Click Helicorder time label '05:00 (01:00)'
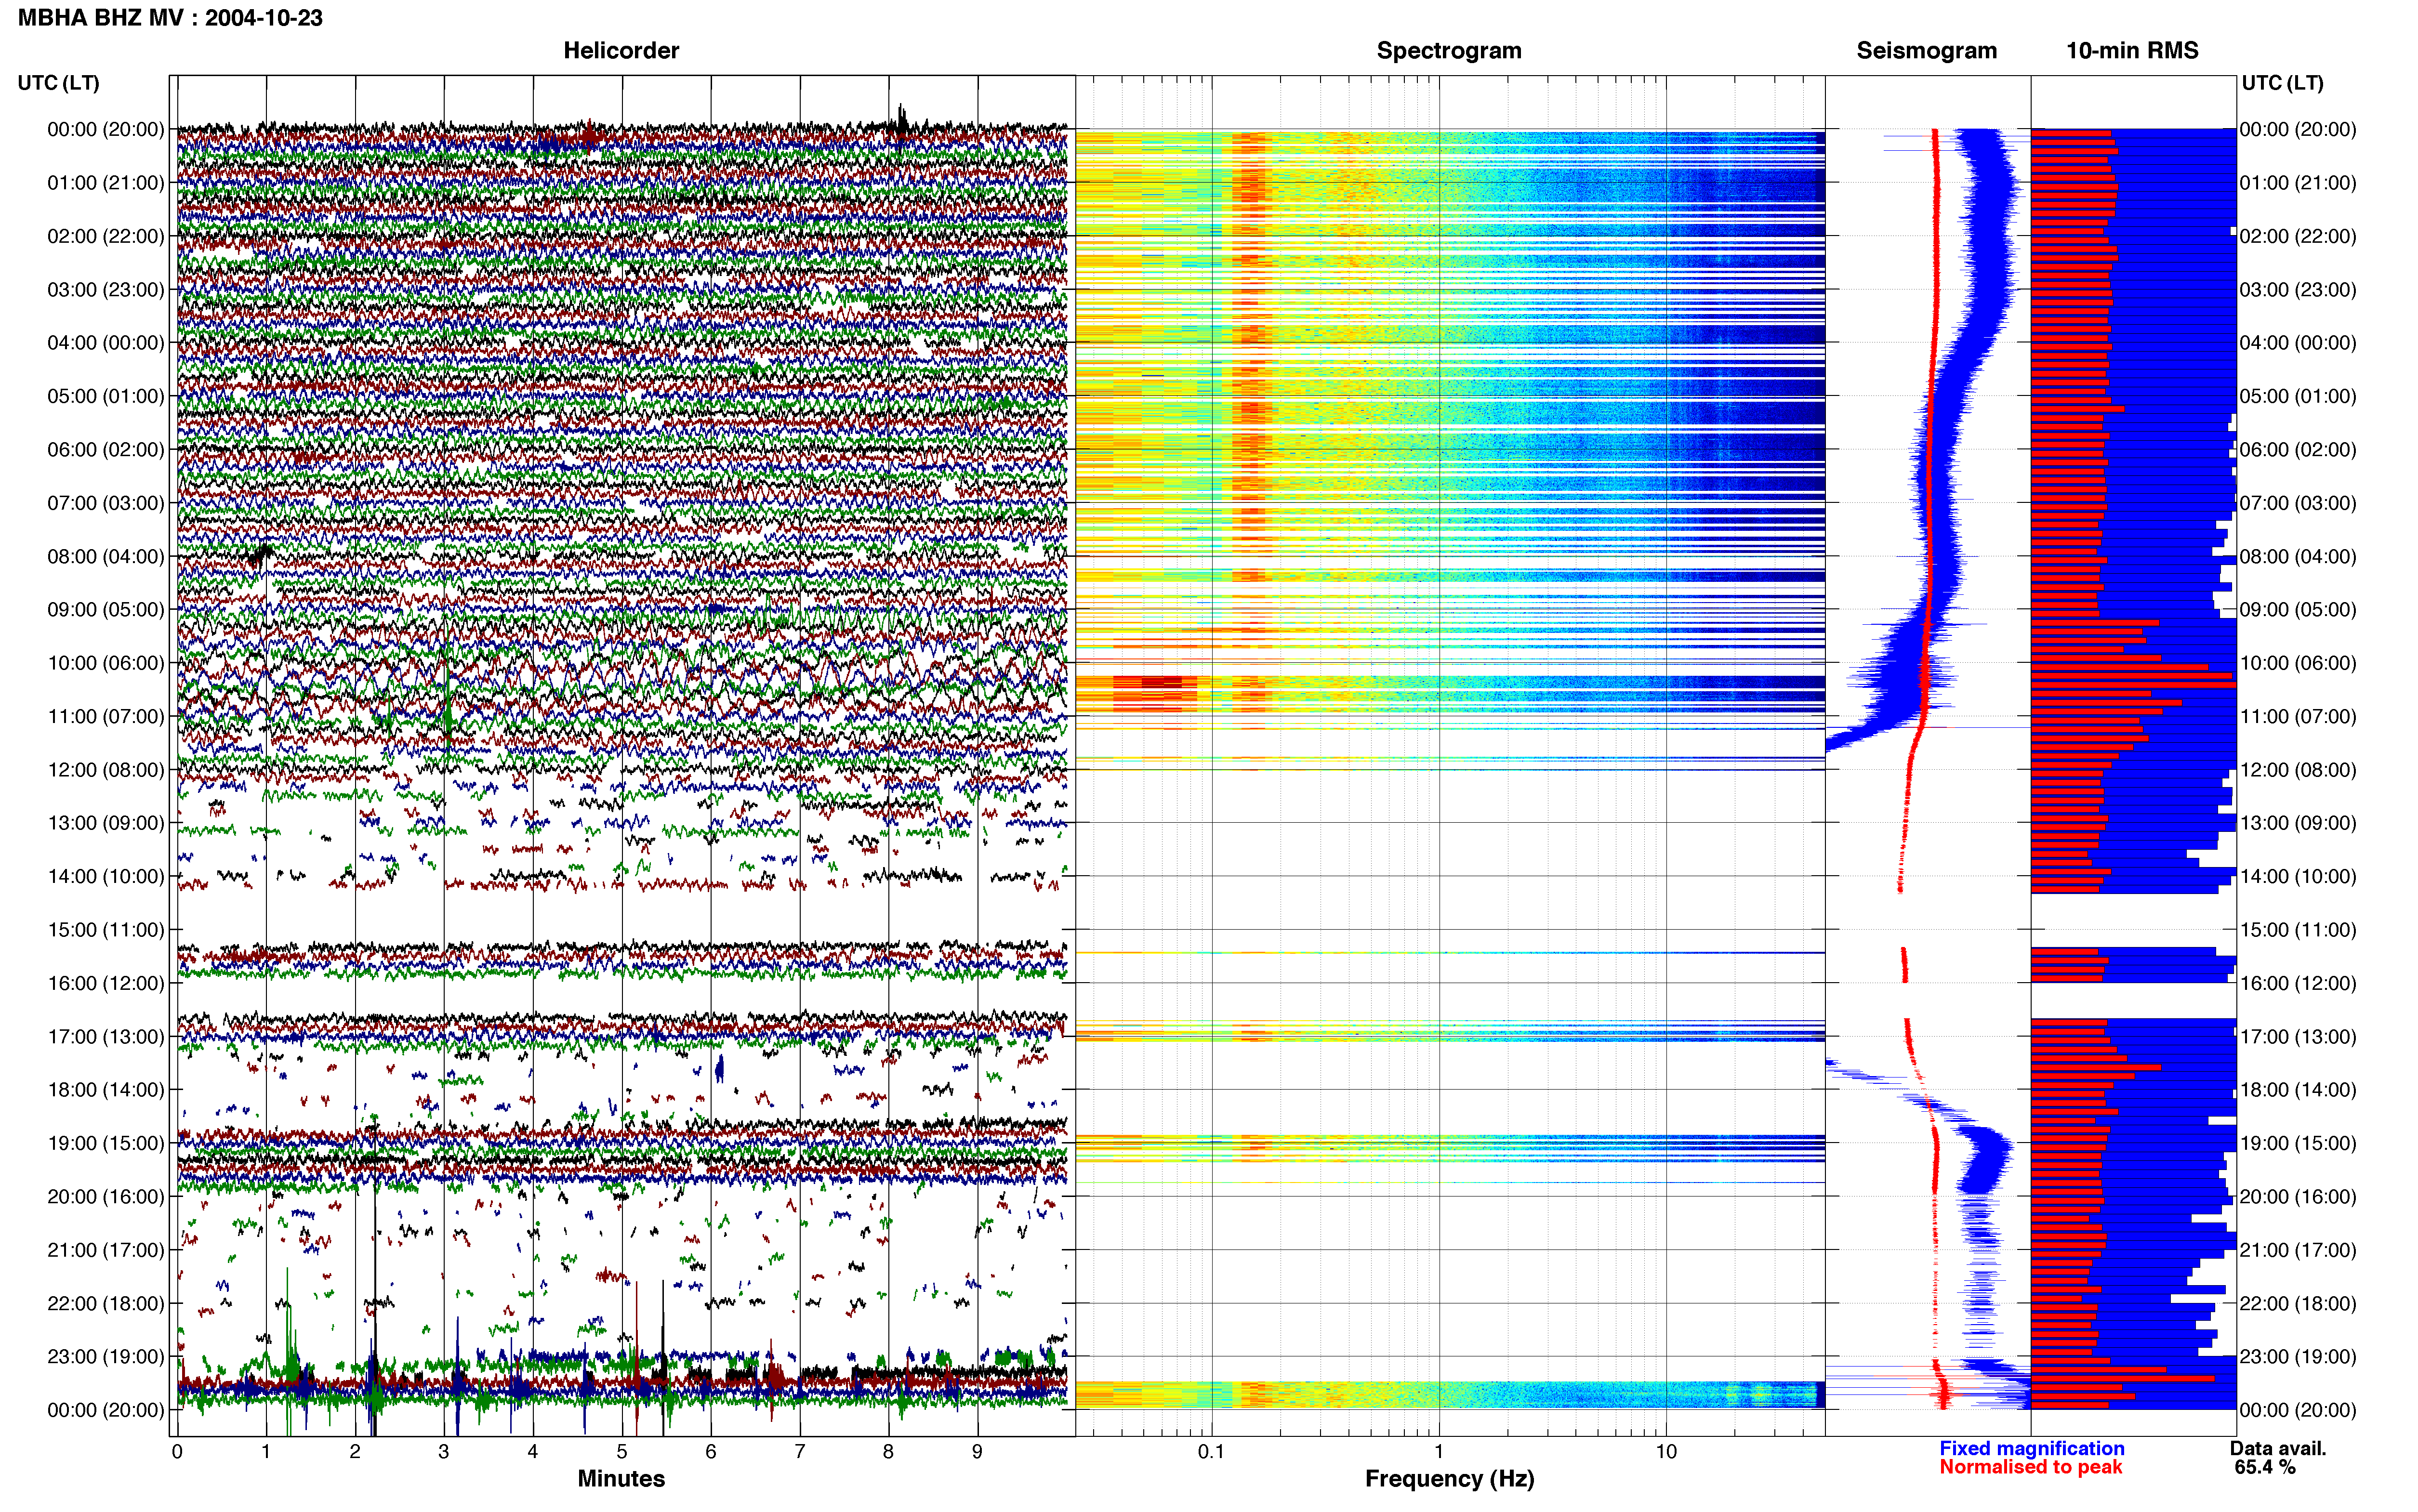 coord(106,396)
